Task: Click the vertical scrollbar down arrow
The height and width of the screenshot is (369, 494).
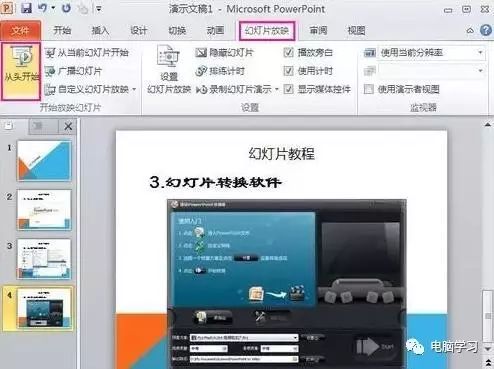Action: coord(488,349)
